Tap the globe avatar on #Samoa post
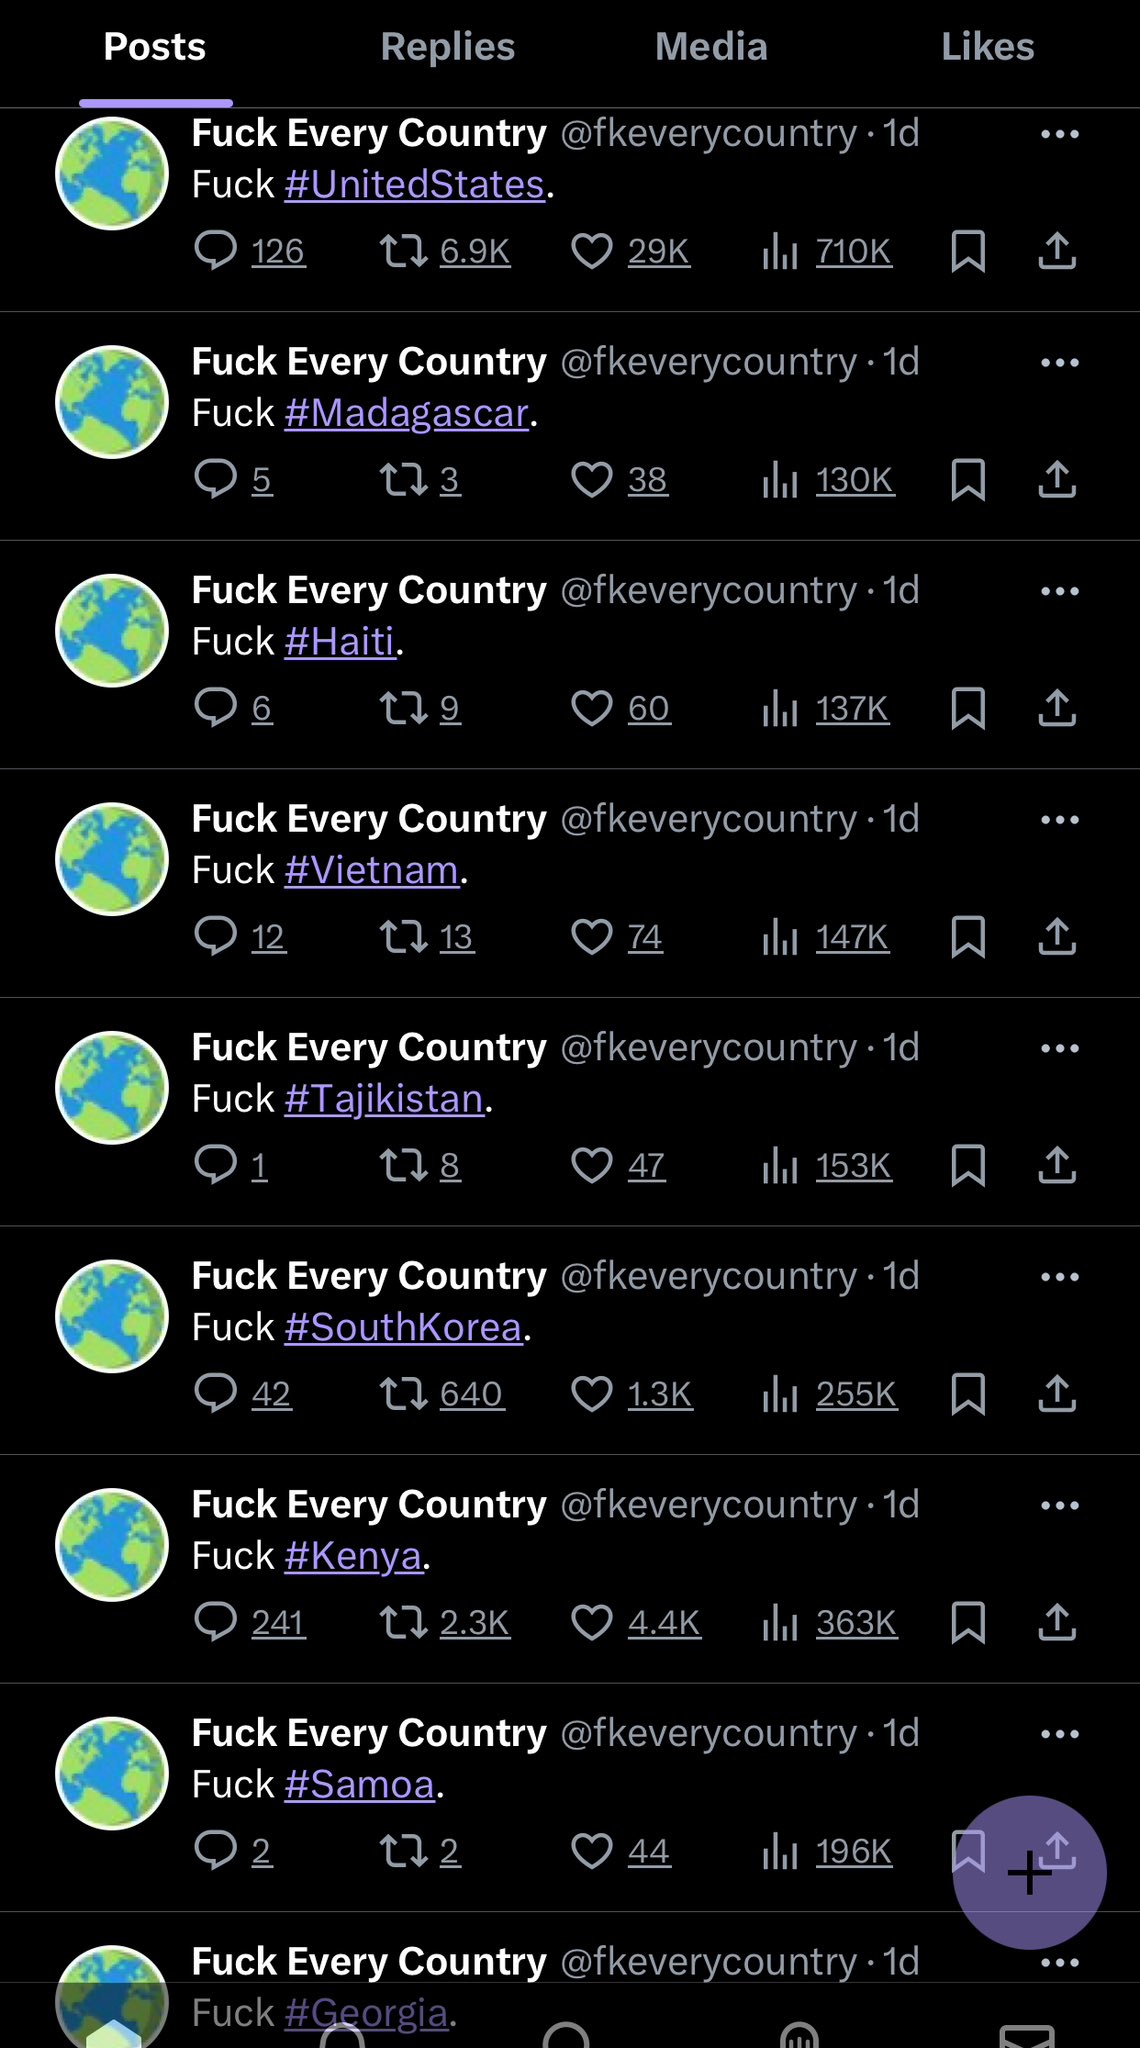Viewport: 1140px width, 2048px height. (x=112, y=1773)
